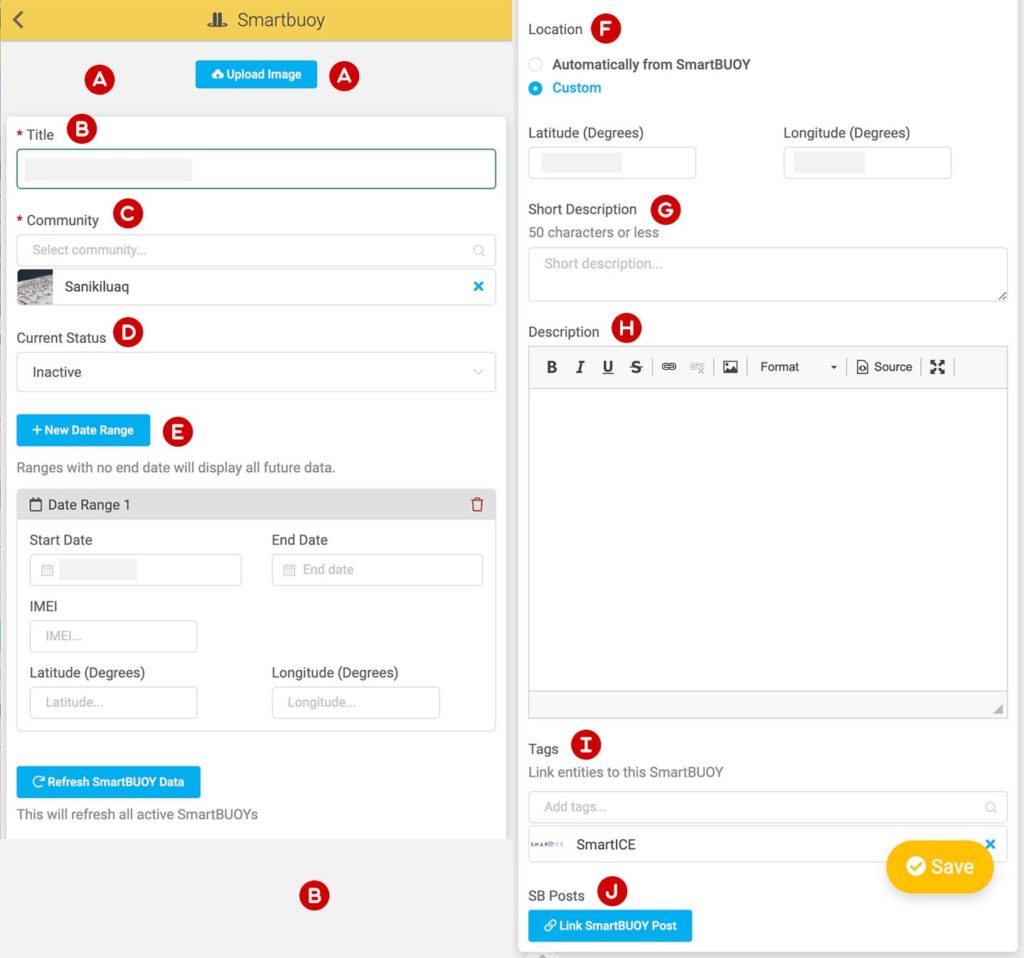Insert a link using the editor toolbar

(669, 367)
